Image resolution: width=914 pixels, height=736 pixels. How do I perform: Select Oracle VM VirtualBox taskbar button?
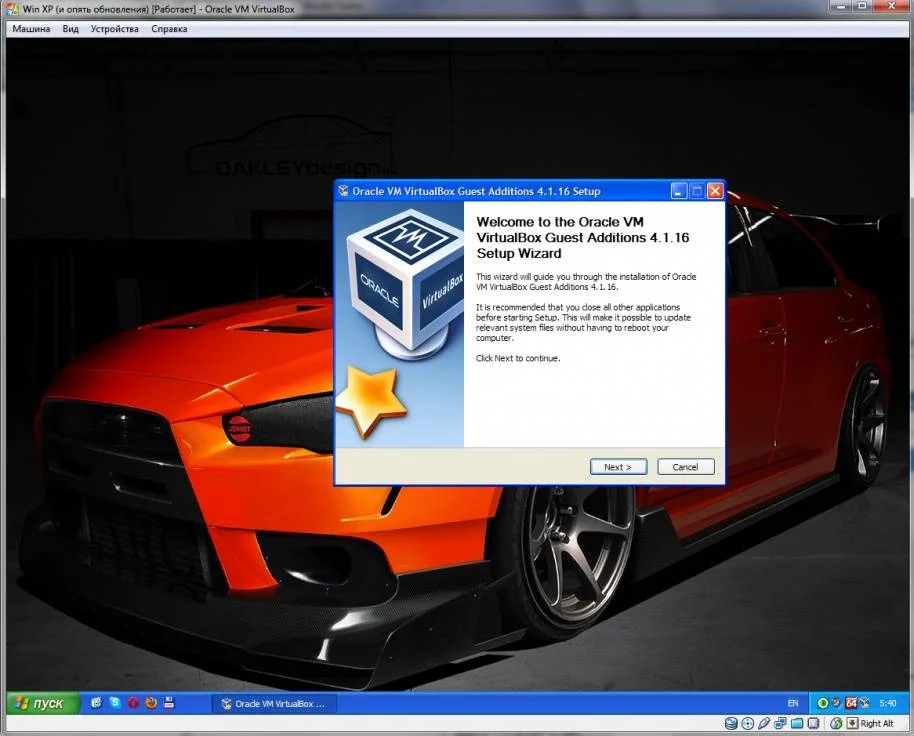[x=274, y=704]
